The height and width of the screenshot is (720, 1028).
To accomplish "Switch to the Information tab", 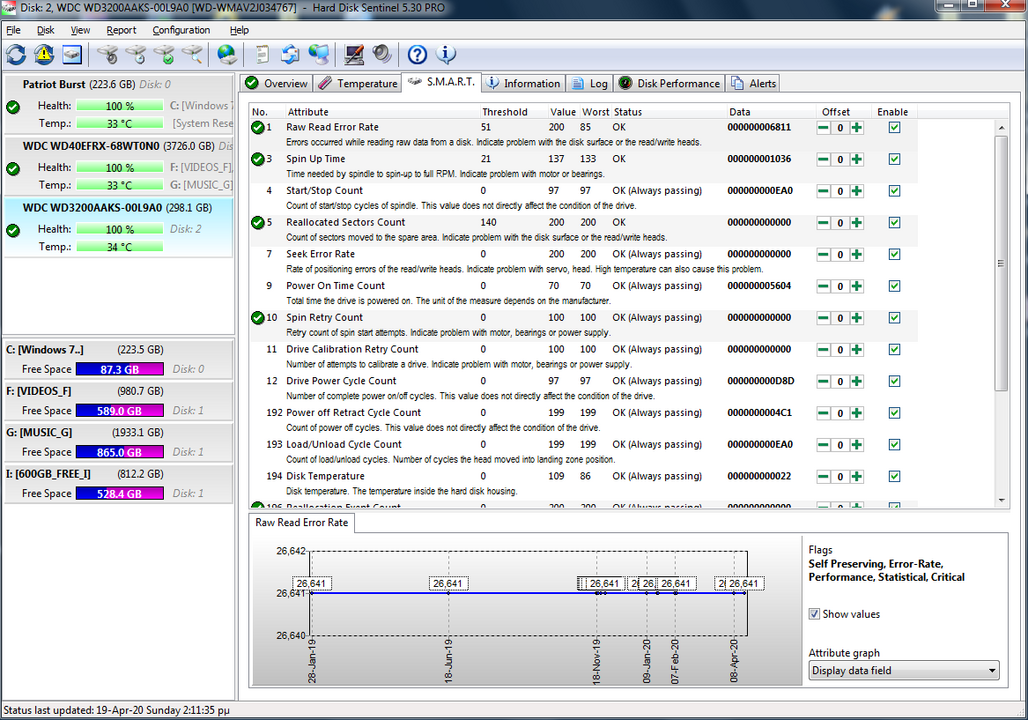I will click(x=523, y=83).
